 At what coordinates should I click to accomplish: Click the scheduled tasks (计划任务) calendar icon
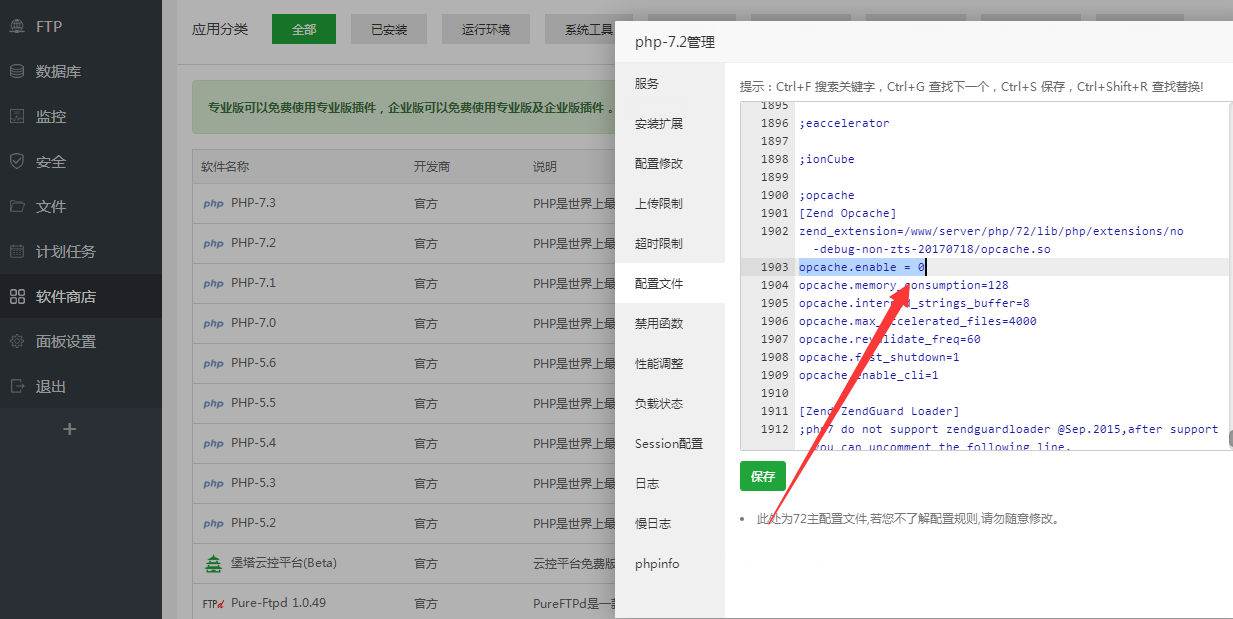[17, 251]
